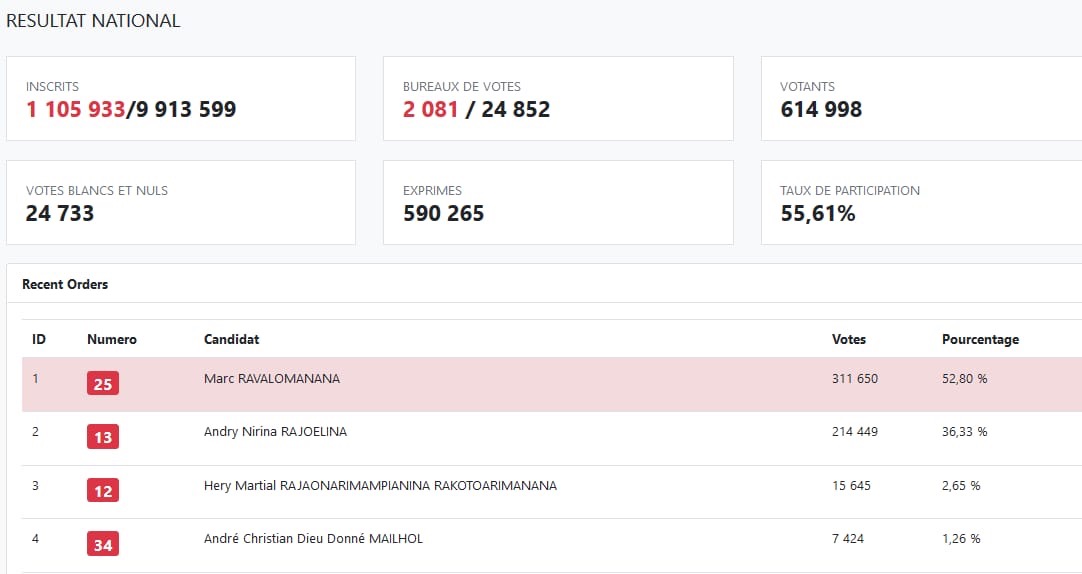Open the EXPRIMES statistics card

[558, 203]
